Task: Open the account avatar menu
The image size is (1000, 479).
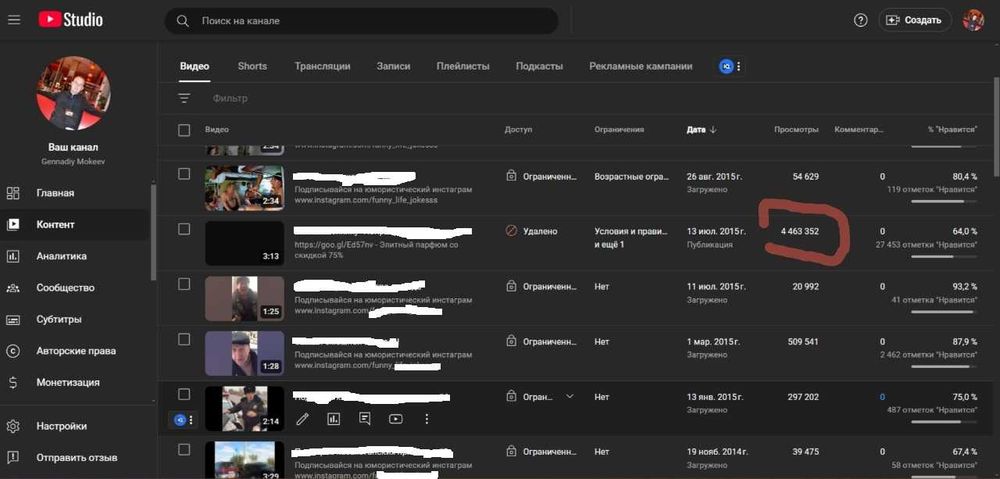Action: click(x=973, y=20)
